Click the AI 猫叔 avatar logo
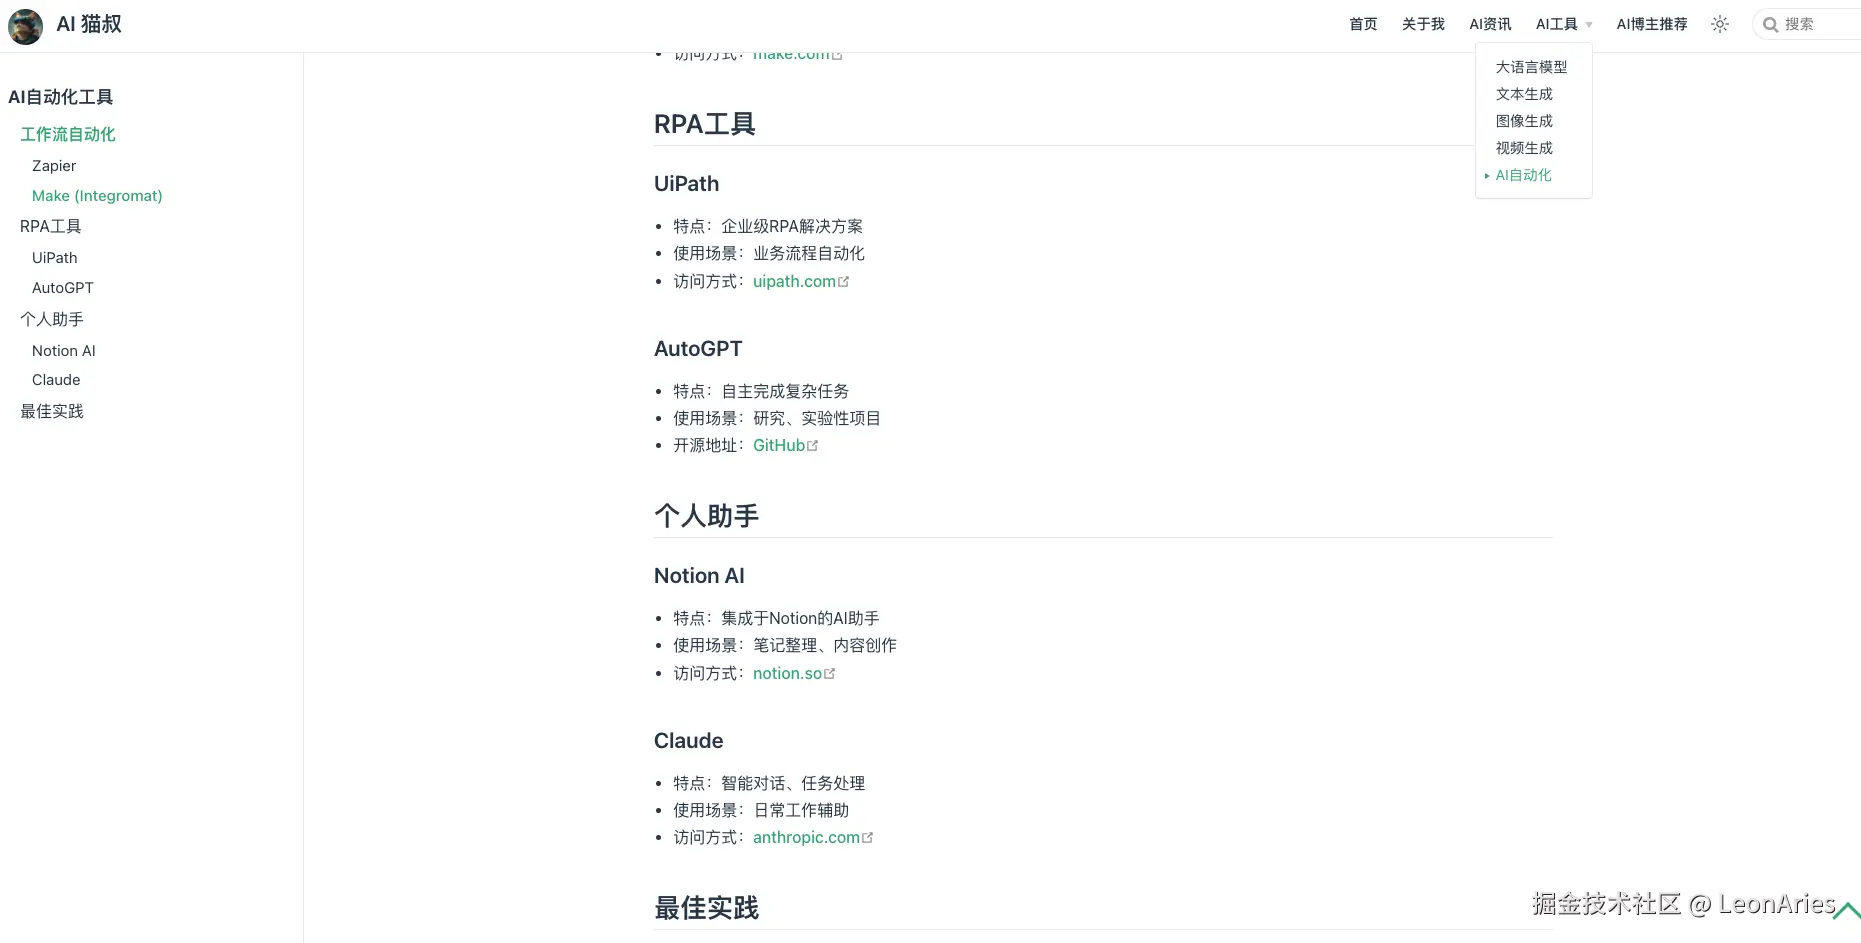Viewport: 1861px width, 943px height. [25, 26]
